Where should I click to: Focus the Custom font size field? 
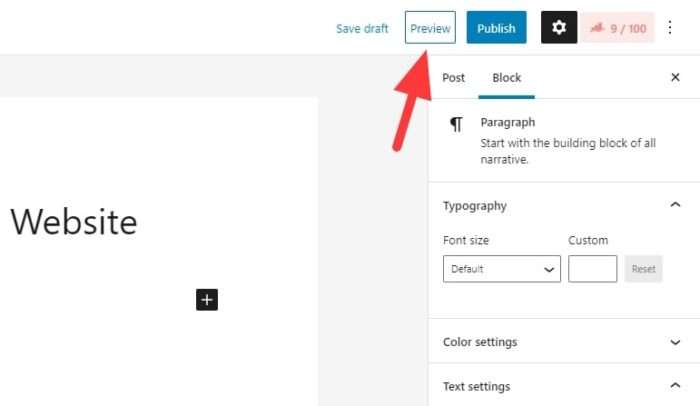[592, 269]
